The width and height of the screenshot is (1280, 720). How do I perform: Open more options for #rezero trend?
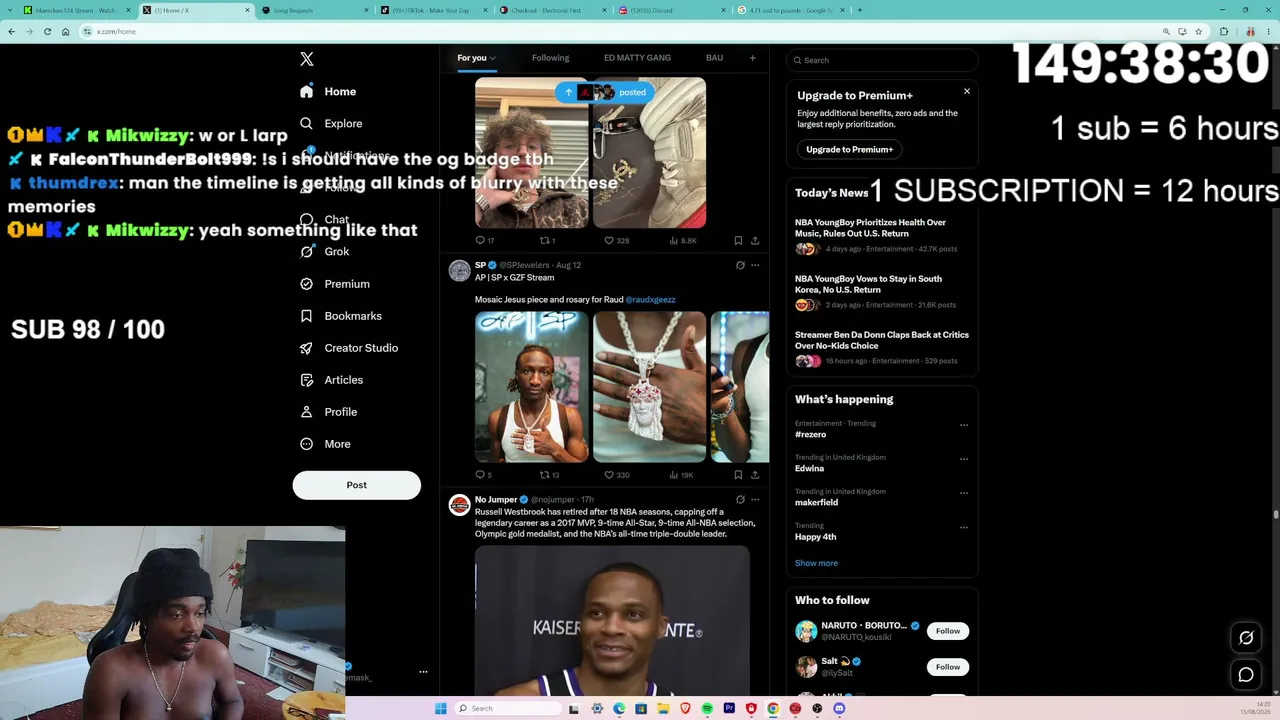(x=964, y=425)
